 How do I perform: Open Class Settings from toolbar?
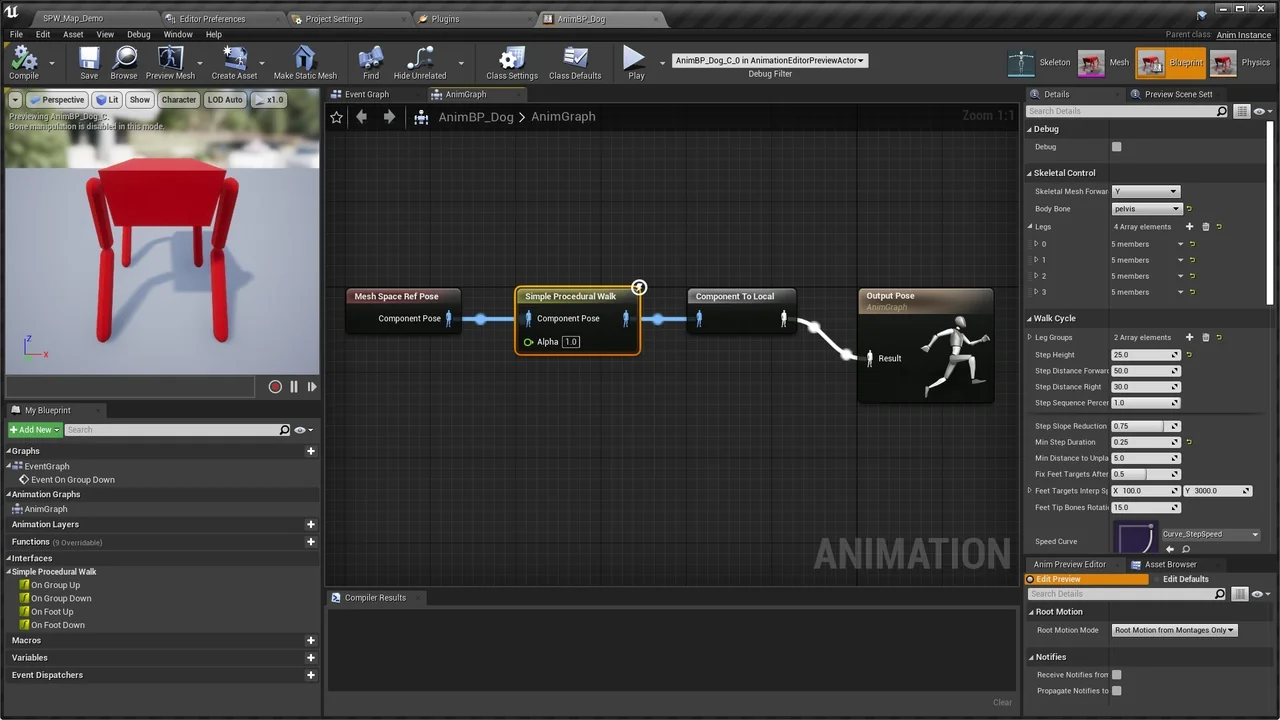pyautogui.click(x=512, y=62)
